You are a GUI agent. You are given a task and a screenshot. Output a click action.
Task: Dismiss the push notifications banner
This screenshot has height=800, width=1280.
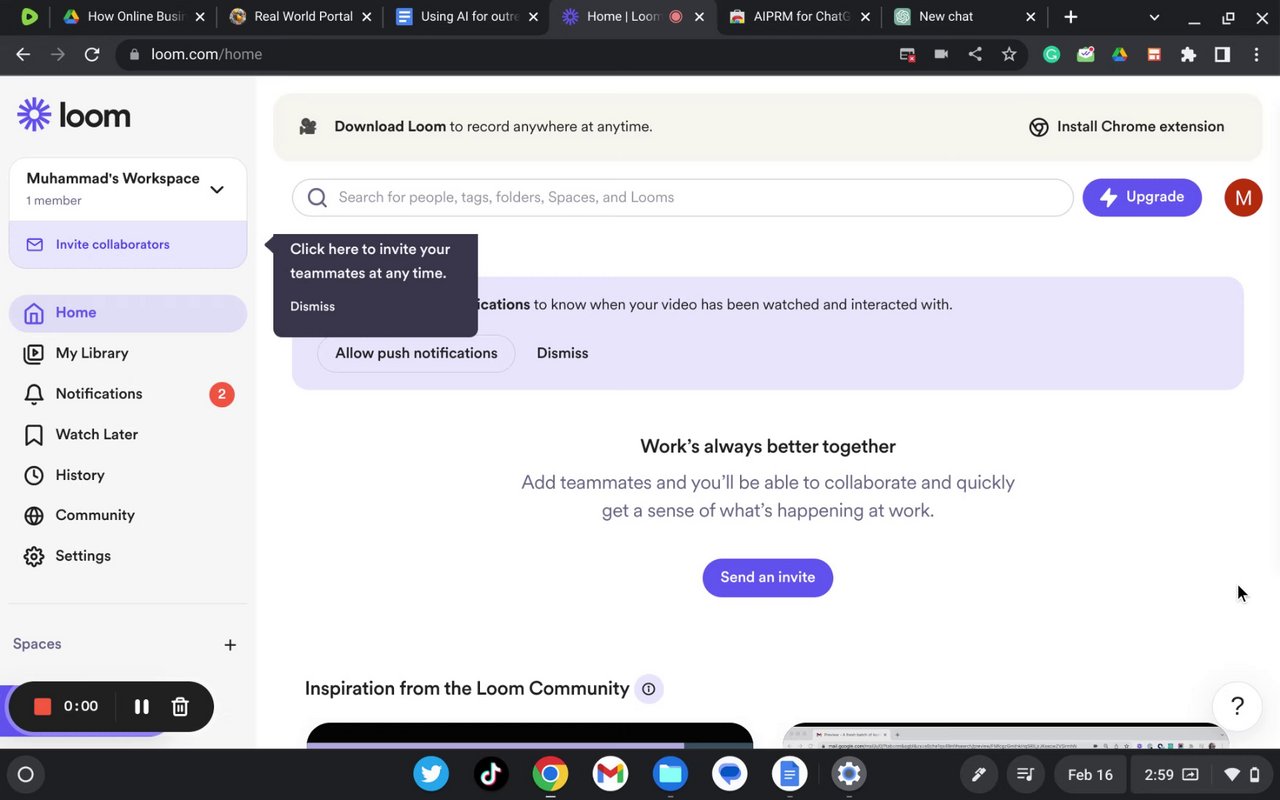562,353
